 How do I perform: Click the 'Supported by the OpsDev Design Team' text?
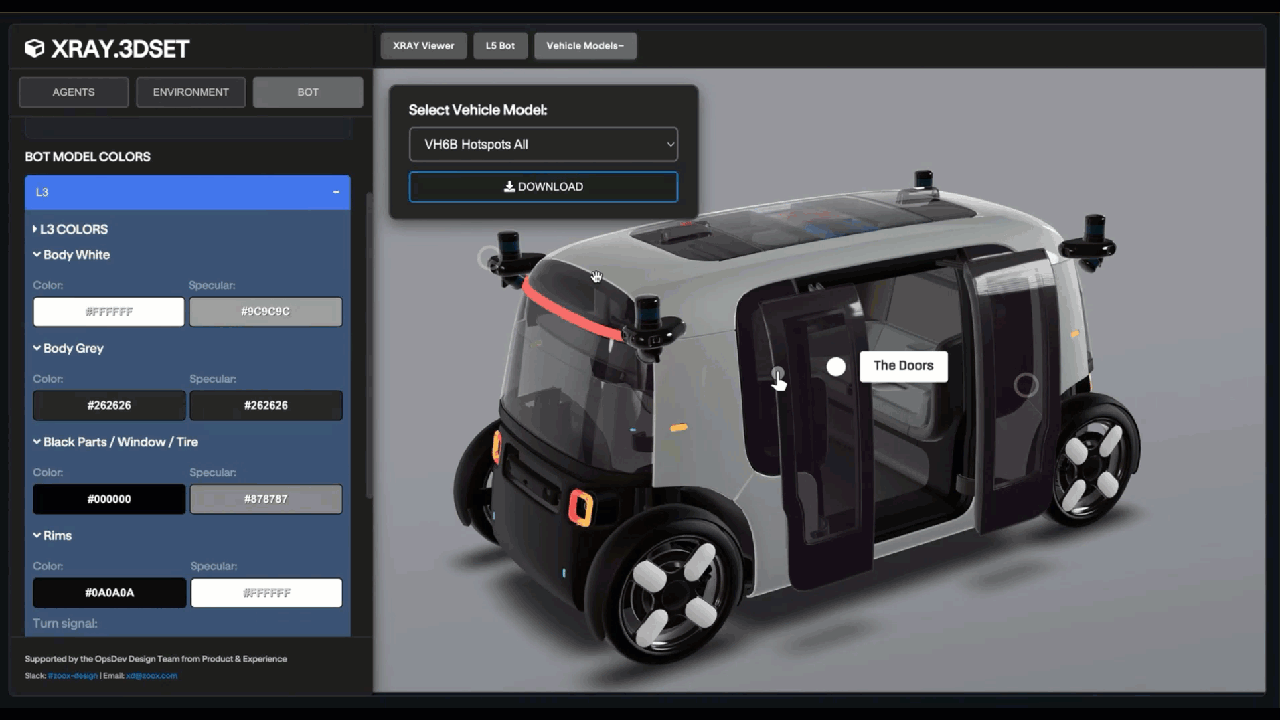point(156,659)
